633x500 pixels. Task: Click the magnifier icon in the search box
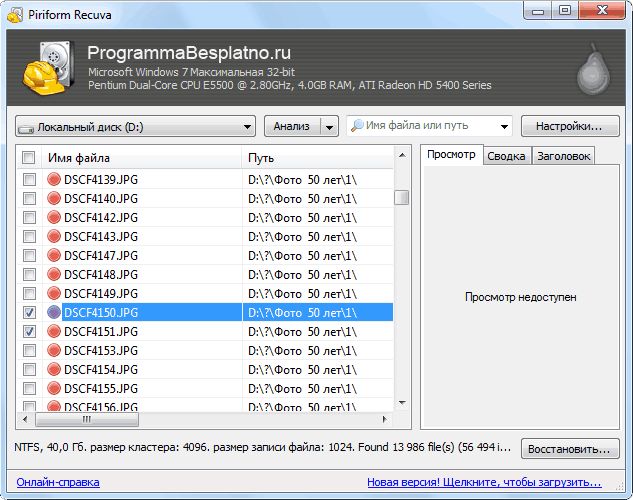[357, 126]
